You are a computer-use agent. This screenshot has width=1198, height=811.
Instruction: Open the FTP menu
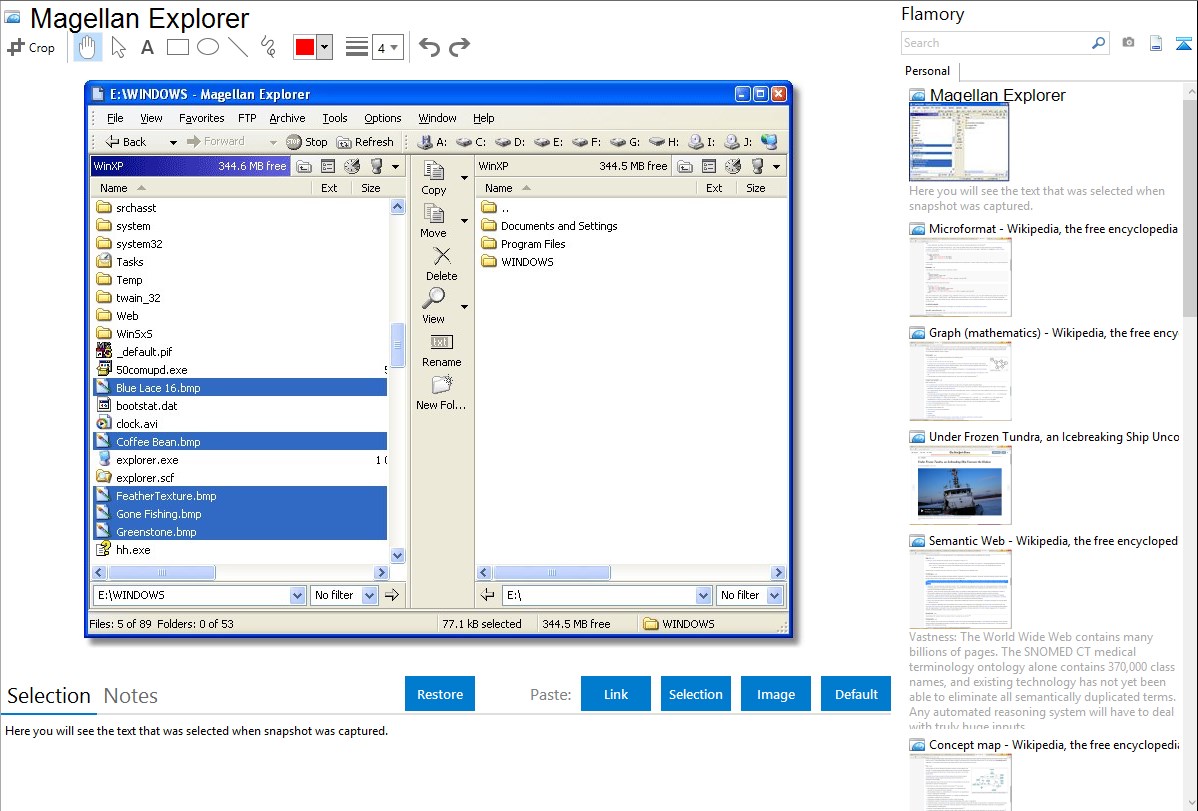click(x=247, y=118)
